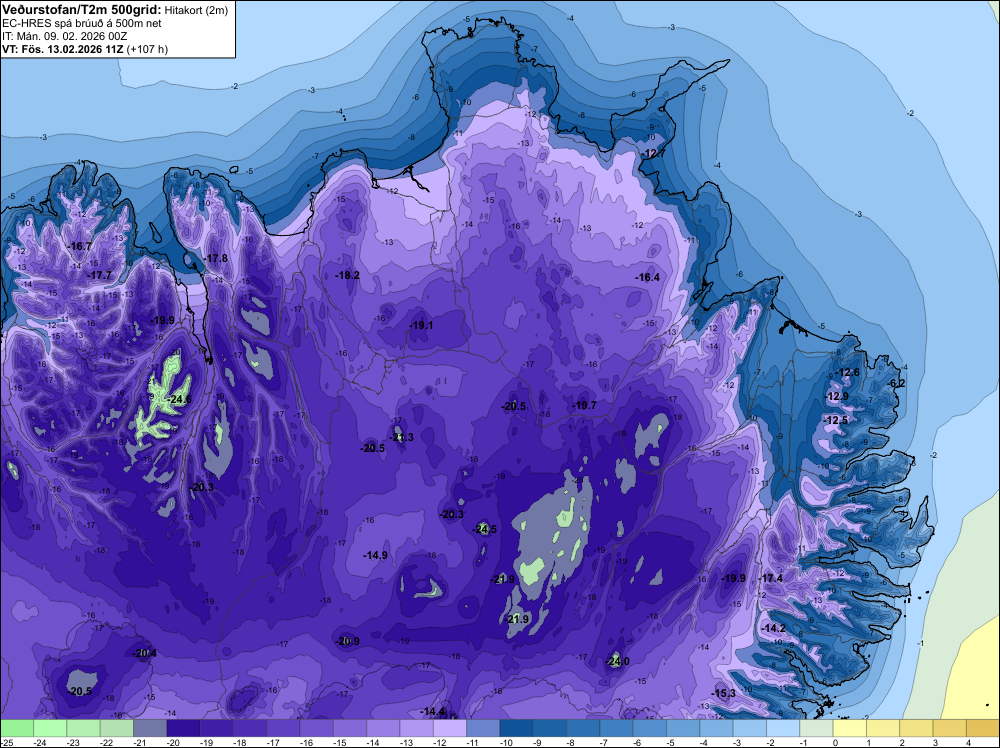The image size is (1000, 748).
Task: Click the -19.1 temperature label
Action: pyautogui.click(x=421, y=325)
